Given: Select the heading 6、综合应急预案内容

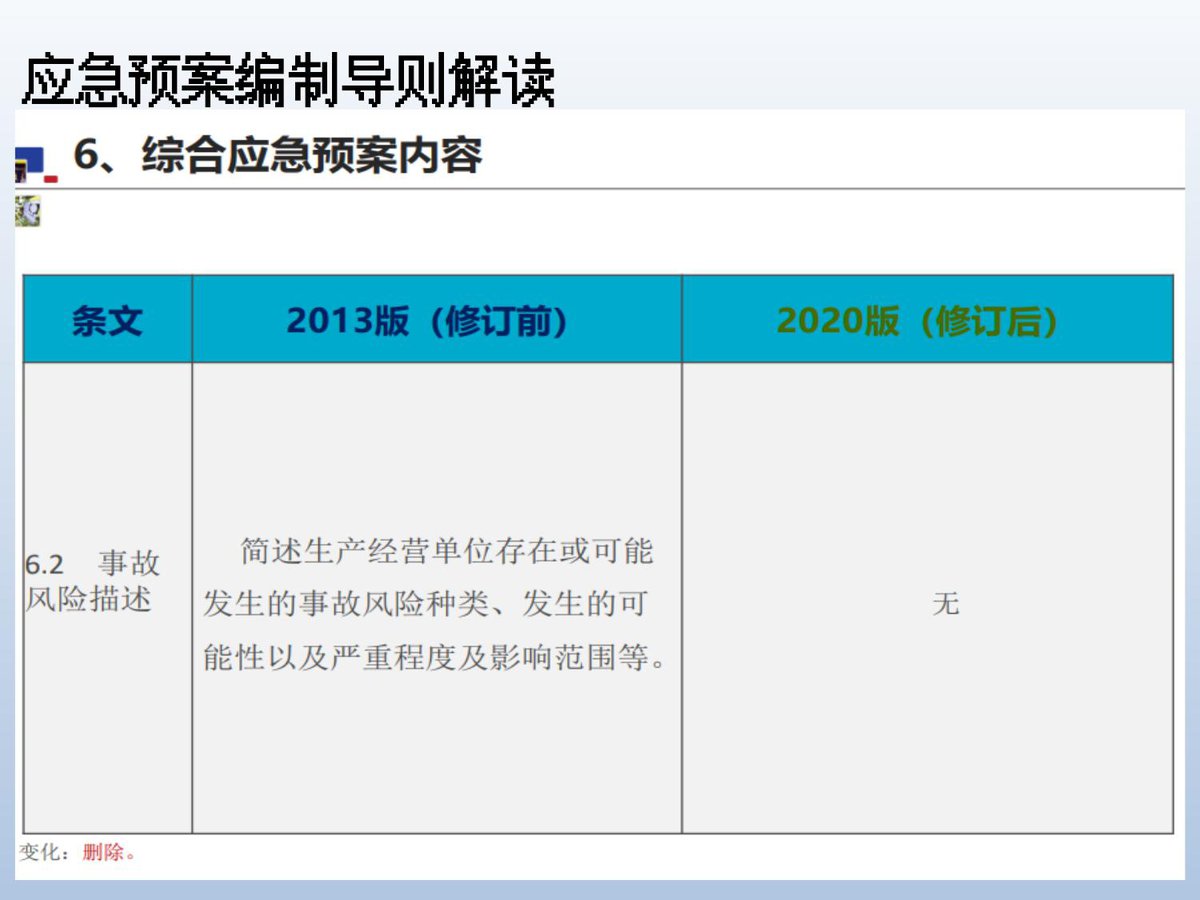Looking at the screenshot, I should tap(278, 156).
